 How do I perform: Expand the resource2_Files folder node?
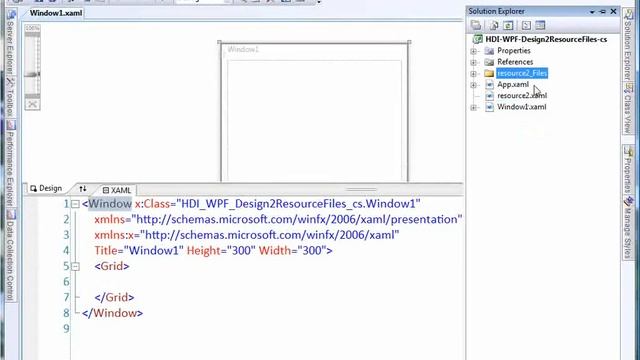click(473, 74)
